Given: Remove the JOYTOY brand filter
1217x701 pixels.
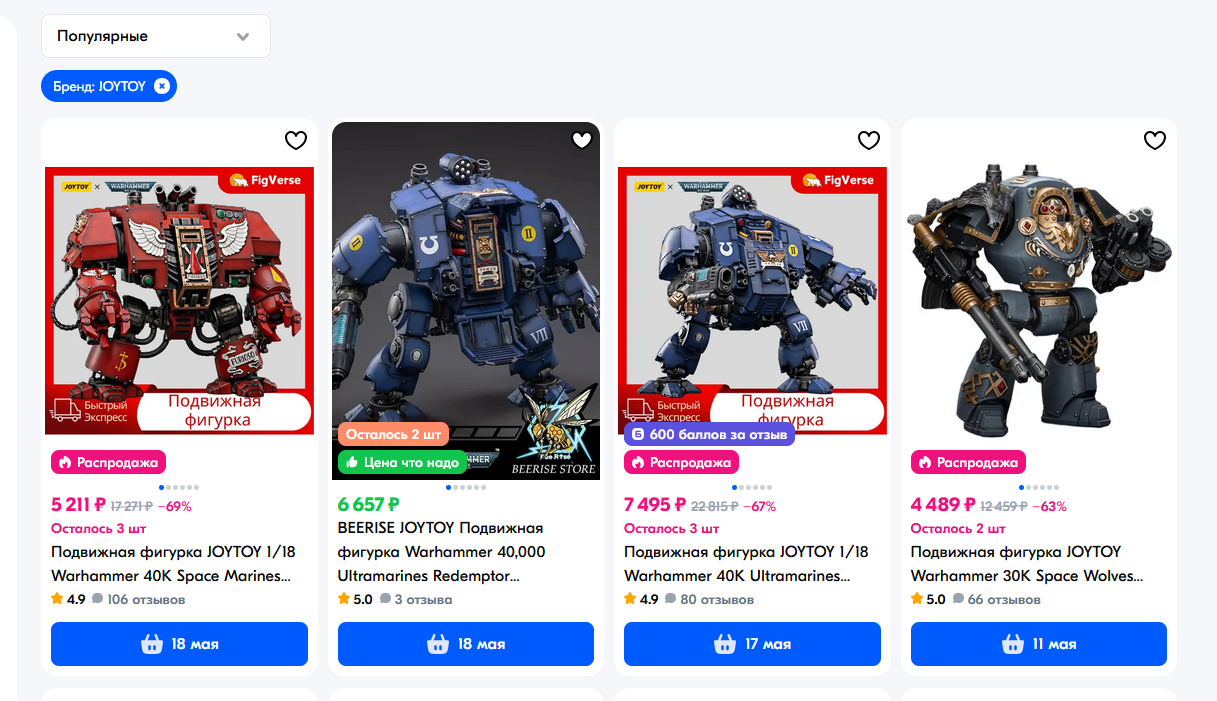Looking at the screenshot, I should click(x=163, y=86).
